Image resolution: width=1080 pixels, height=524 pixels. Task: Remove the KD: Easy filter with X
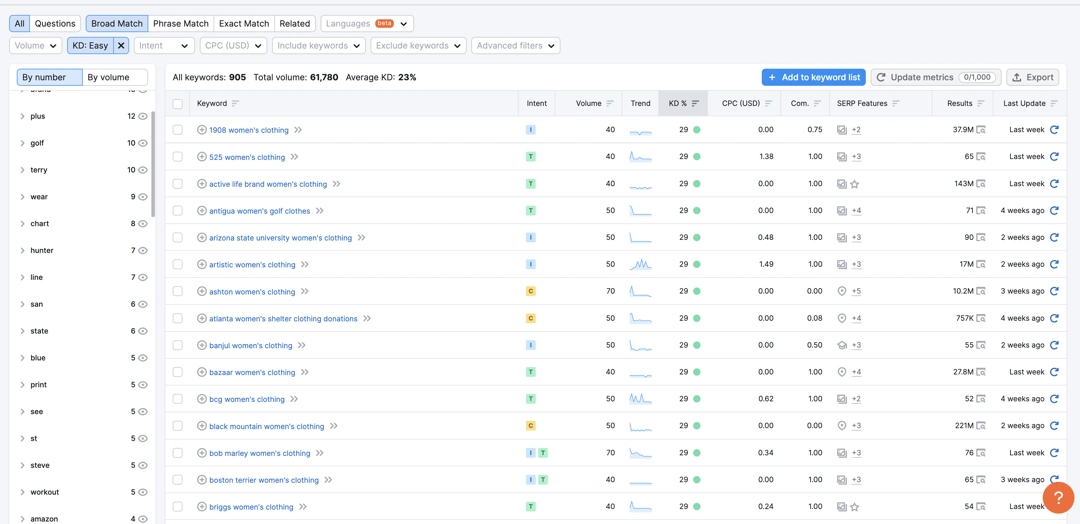121,45
